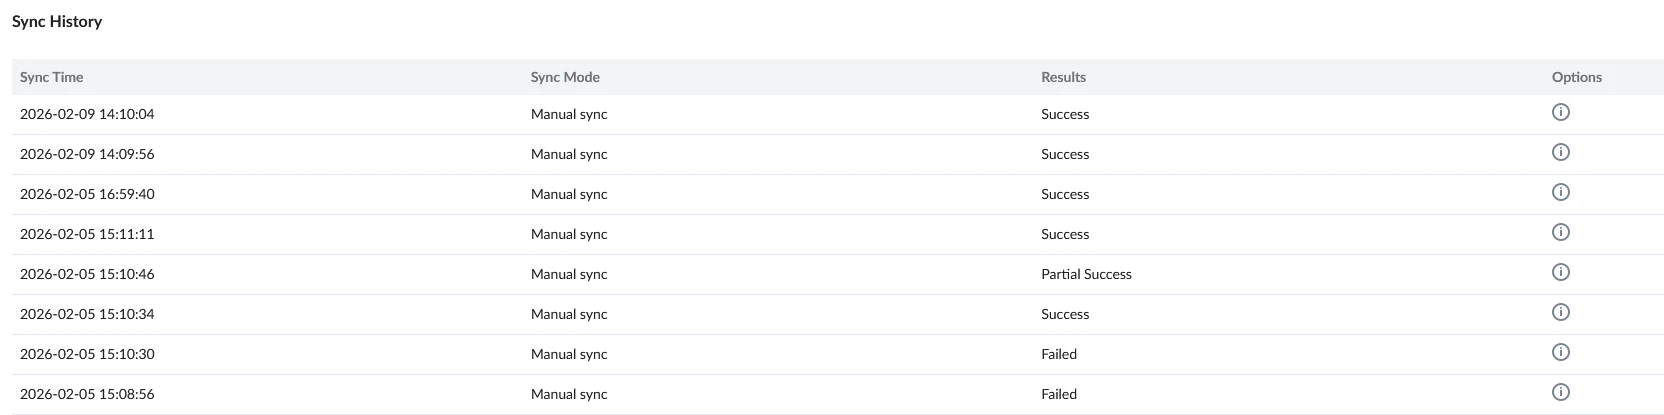1664x415 pixels.
Task: Click the Sync Mode column header
Action: (565, 77)
